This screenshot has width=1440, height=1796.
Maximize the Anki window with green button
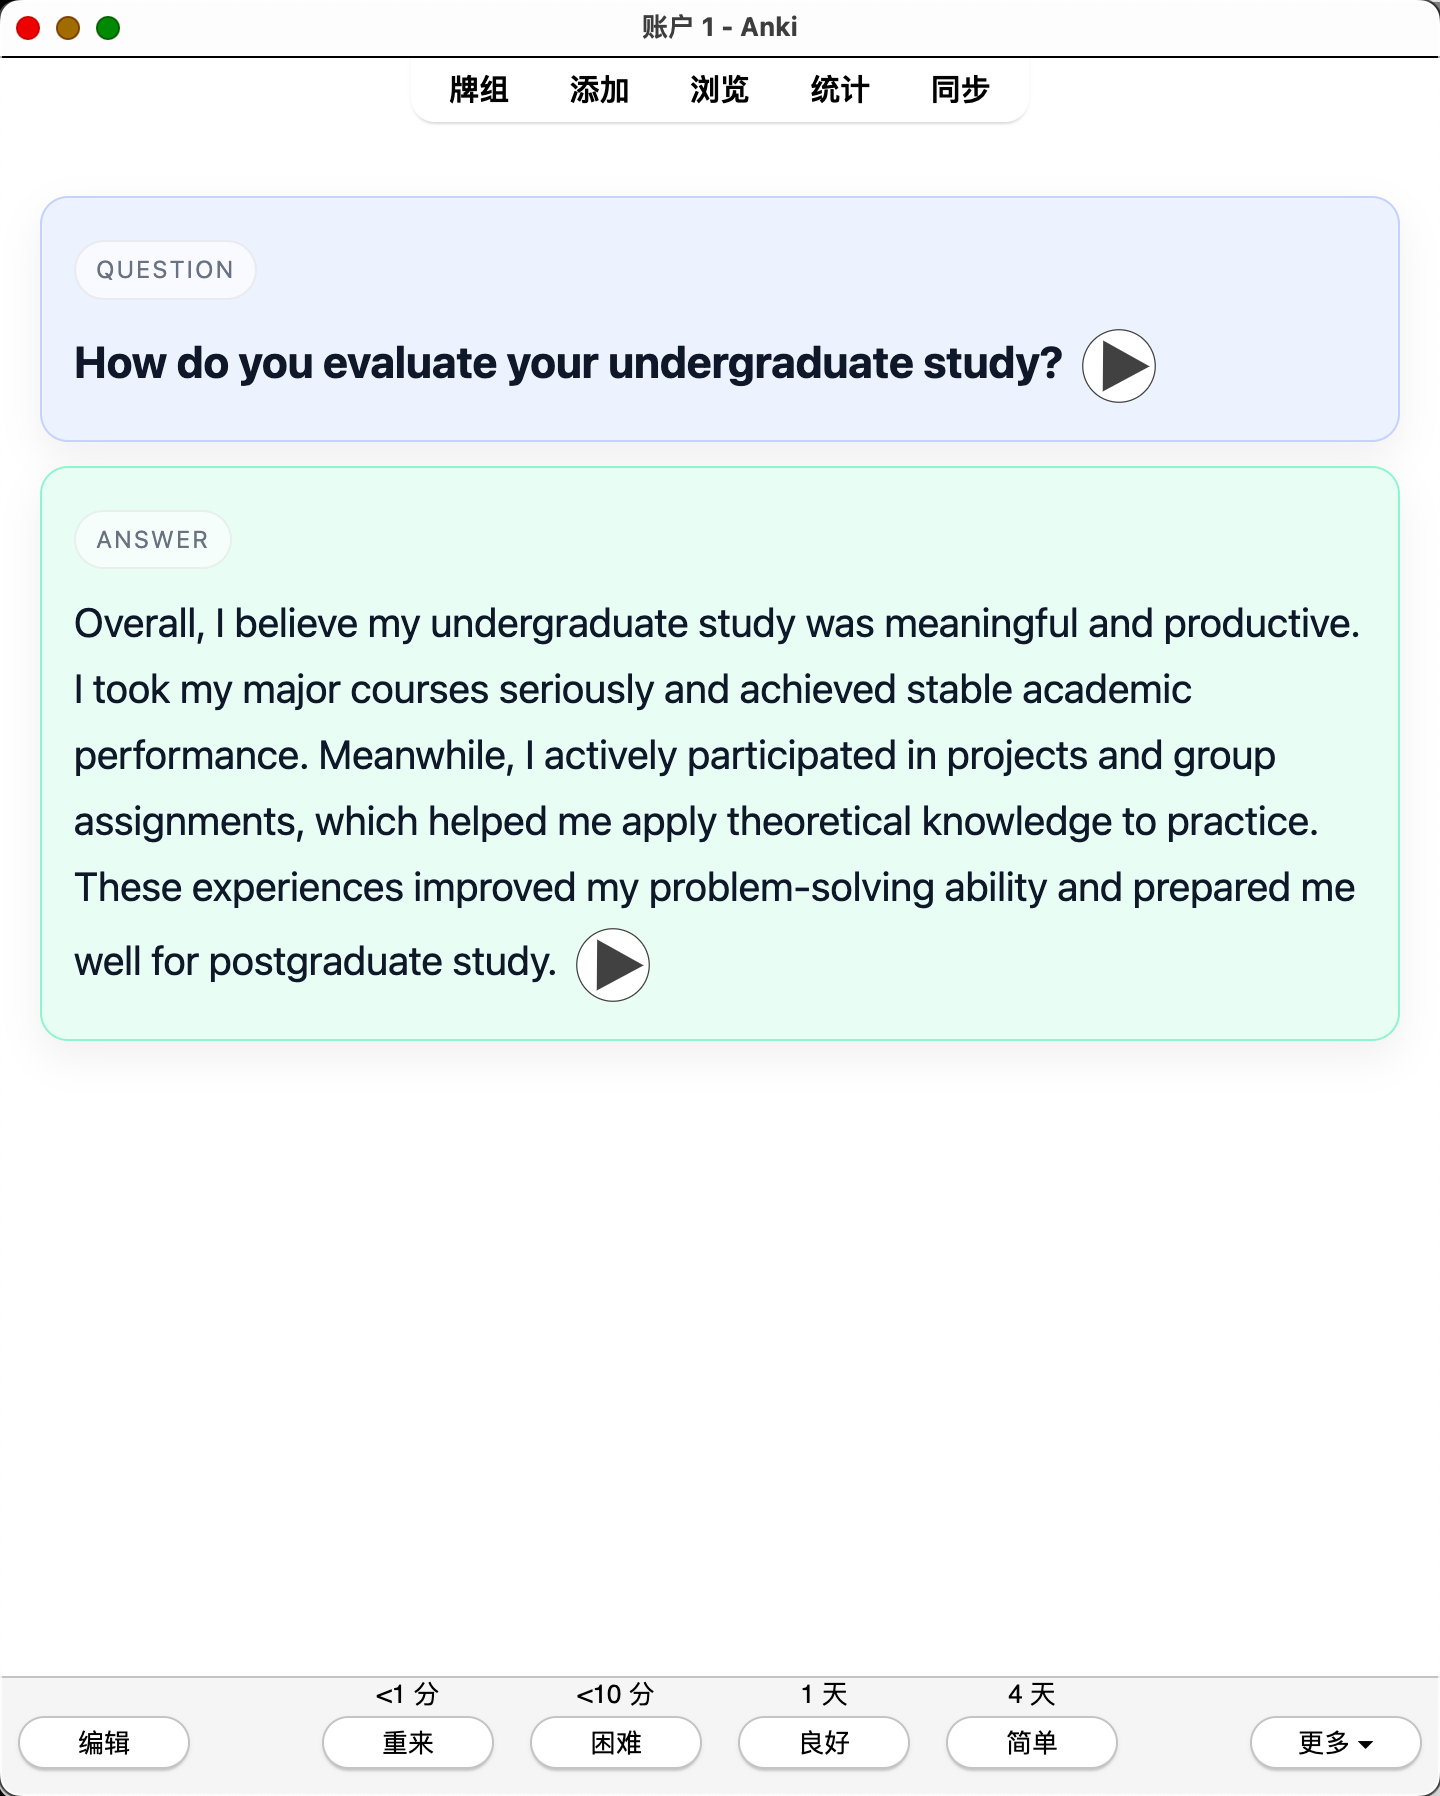tap(108, 28)
